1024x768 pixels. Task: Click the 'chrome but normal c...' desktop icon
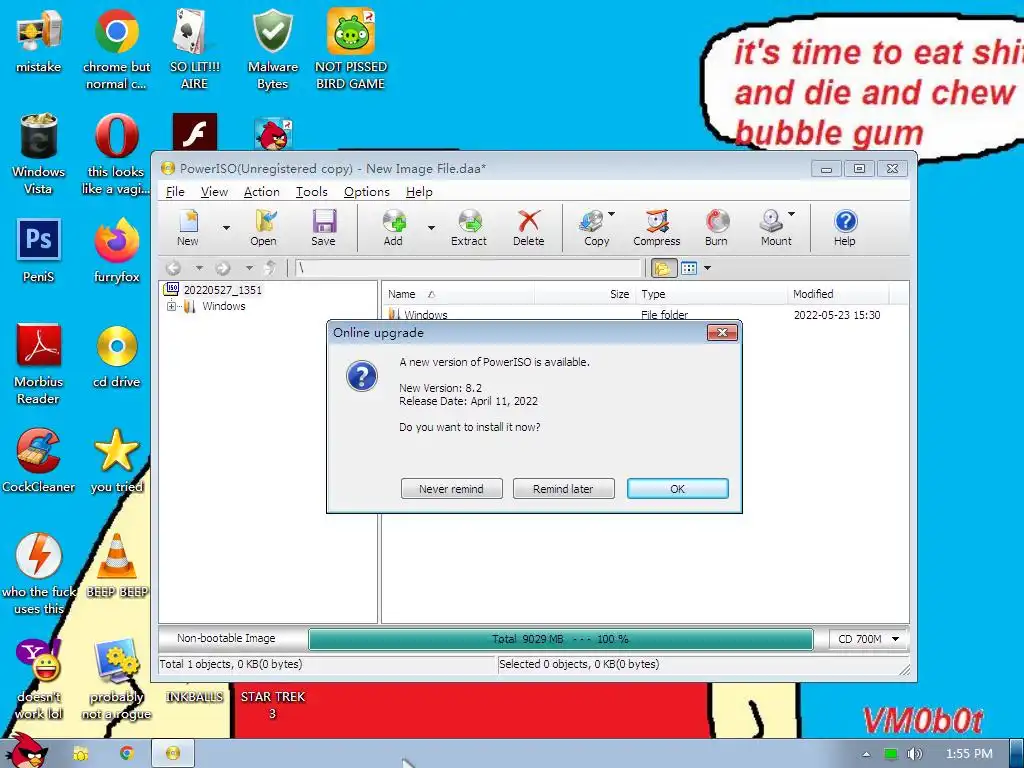(116, 50)
